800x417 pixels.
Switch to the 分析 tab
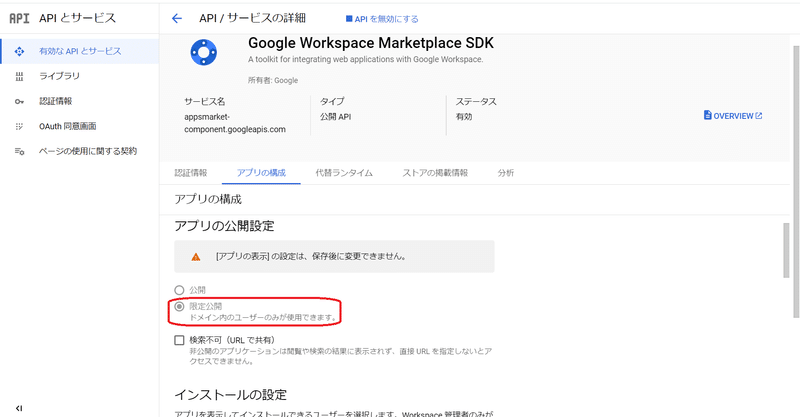pyautogui.click(x=506, y=173)
